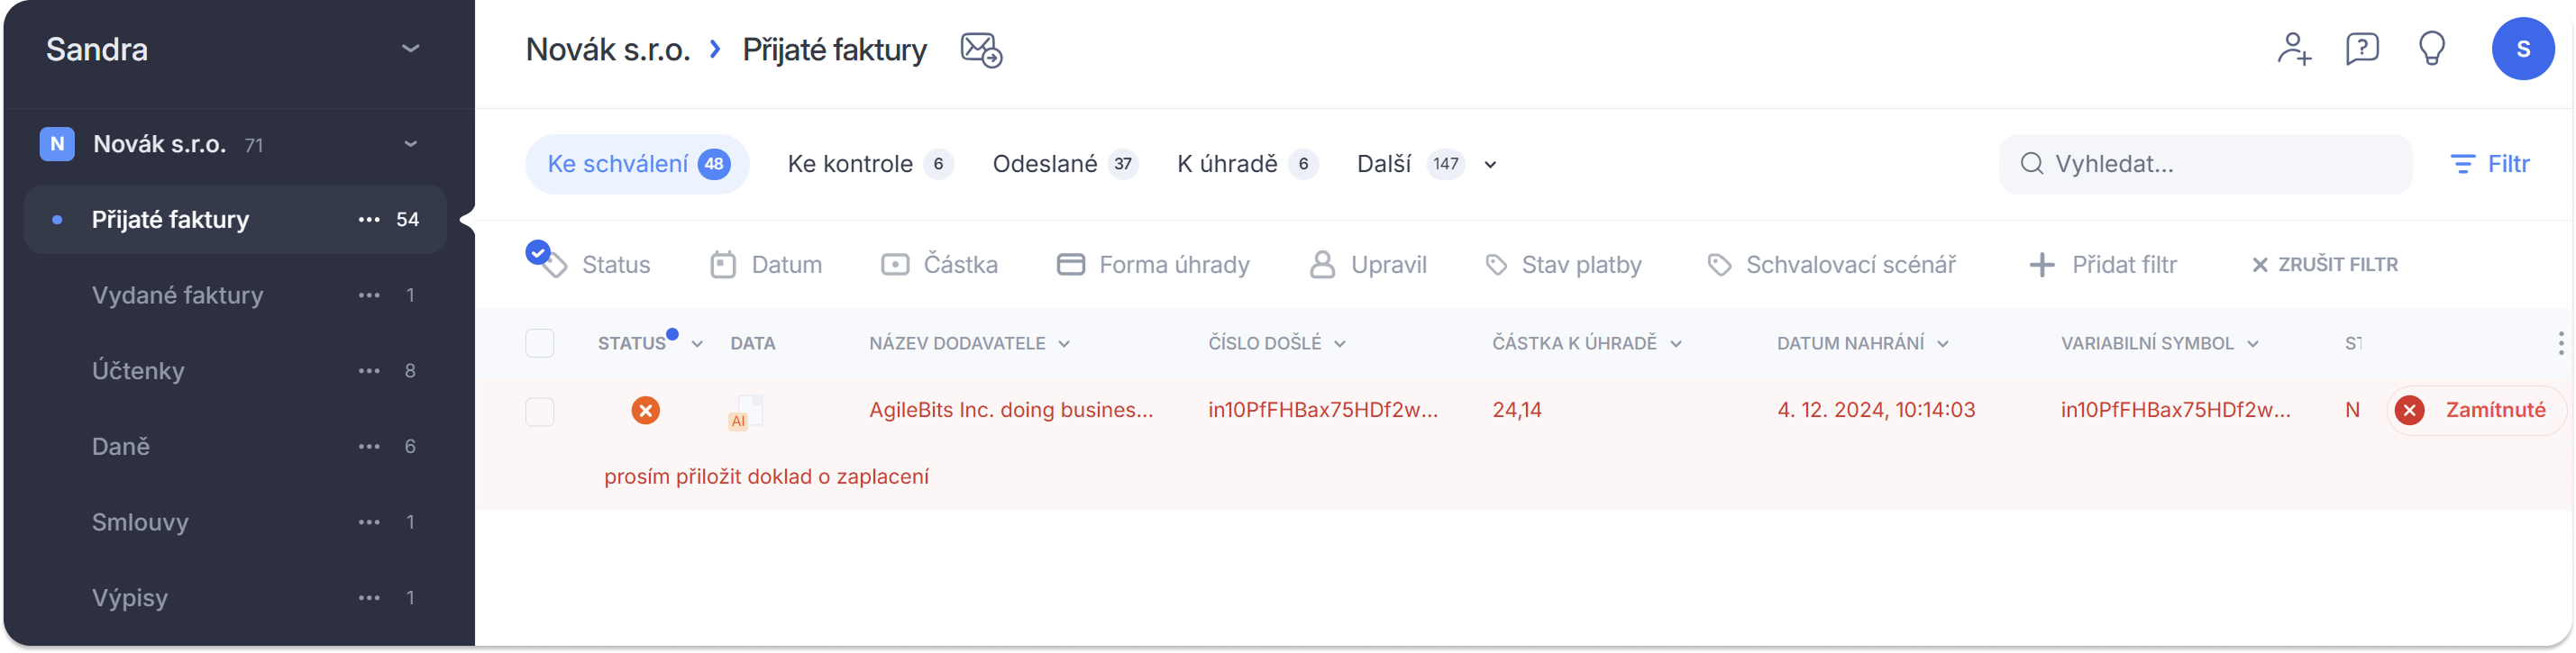Click the Vyhledat search field
2576x653 pixels.
(2205, 164)
